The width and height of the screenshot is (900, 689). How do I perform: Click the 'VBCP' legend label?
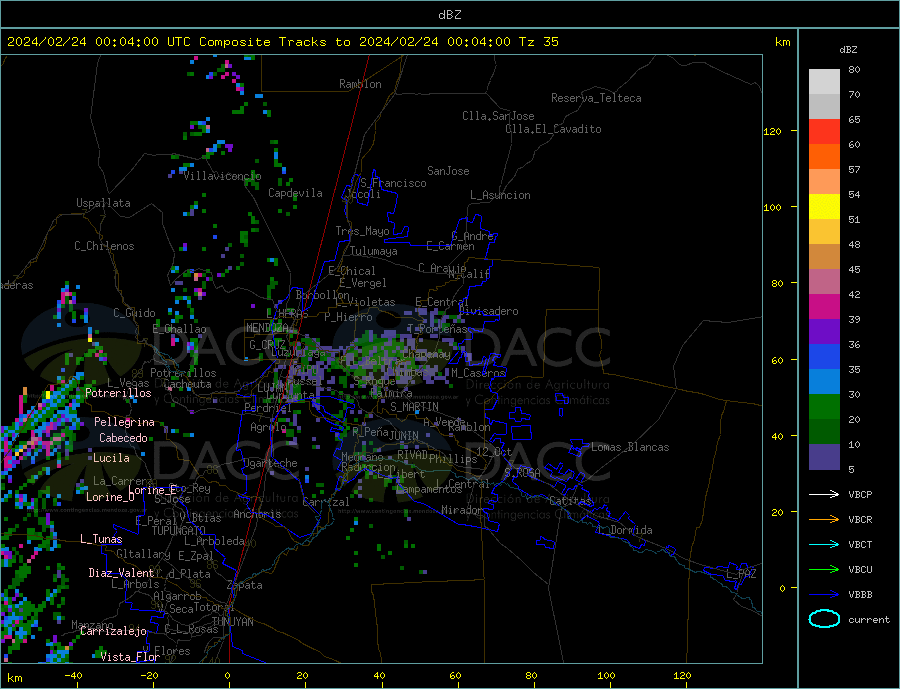click(860, 494)
